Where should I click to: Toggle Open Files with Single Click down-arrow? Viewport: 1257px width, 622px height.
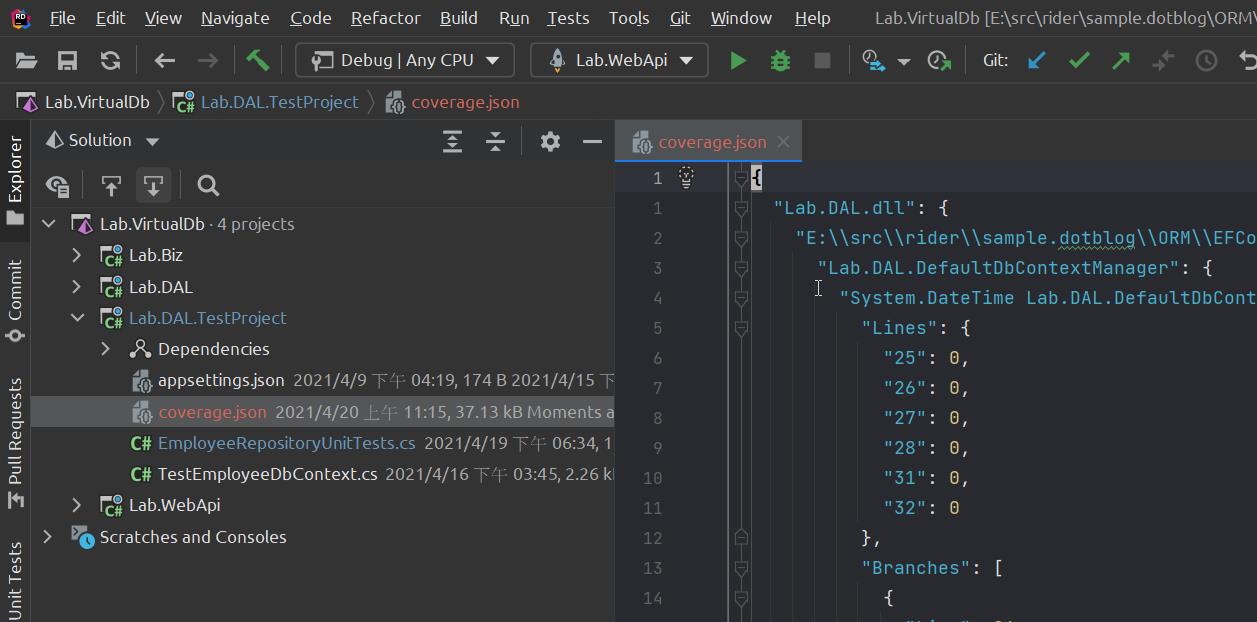point(153,185)
